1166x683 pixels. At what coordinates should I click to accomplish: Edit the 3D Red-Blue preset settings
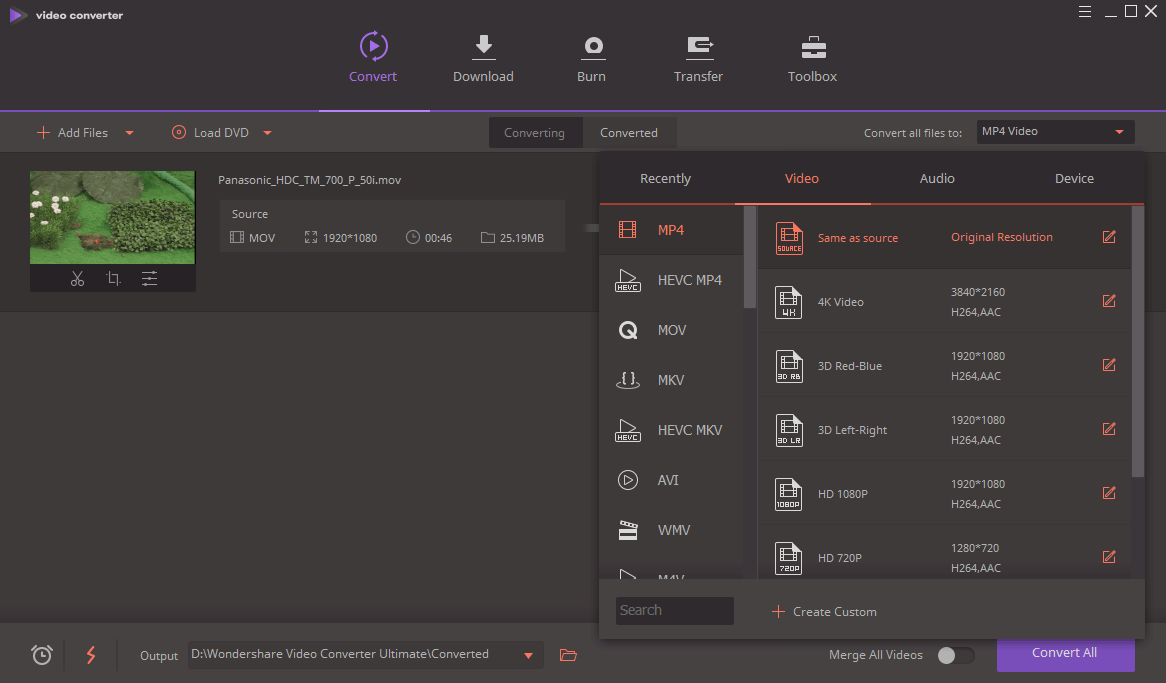point(1109,365)
